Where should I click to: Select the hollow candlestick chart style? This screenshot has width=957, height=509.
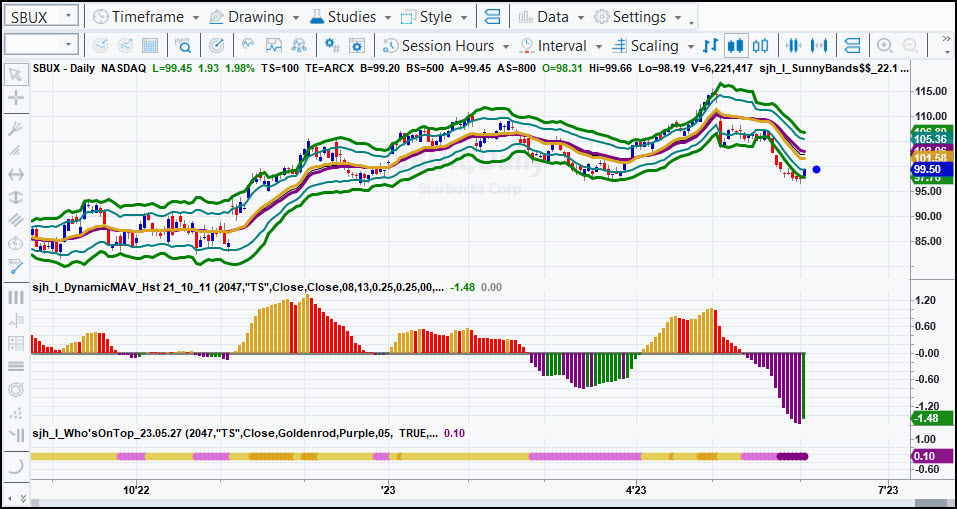tap(760, 46)
